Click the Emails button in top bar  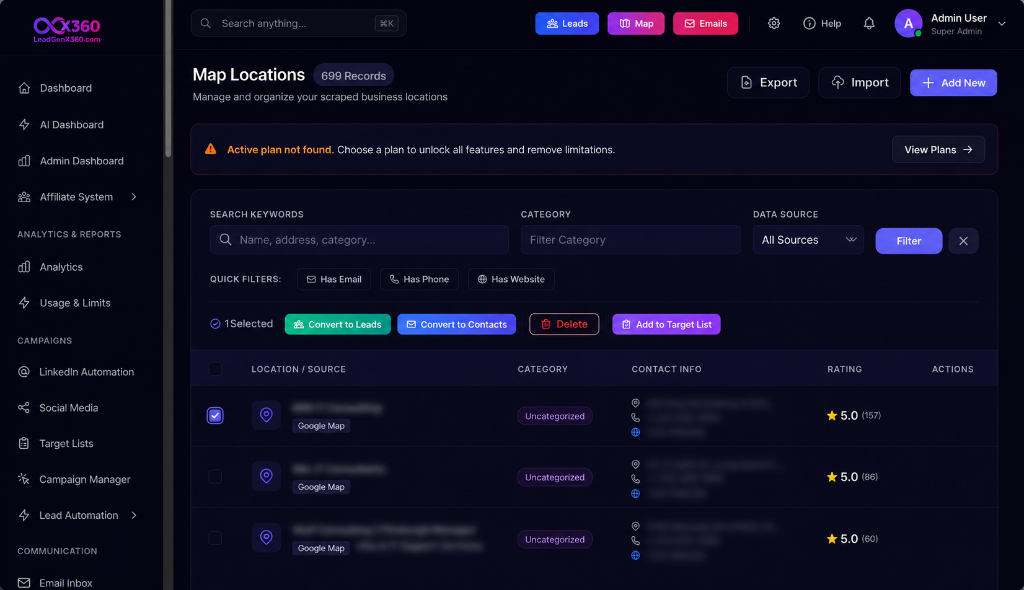pyautogui.click(x=705, y=24)
